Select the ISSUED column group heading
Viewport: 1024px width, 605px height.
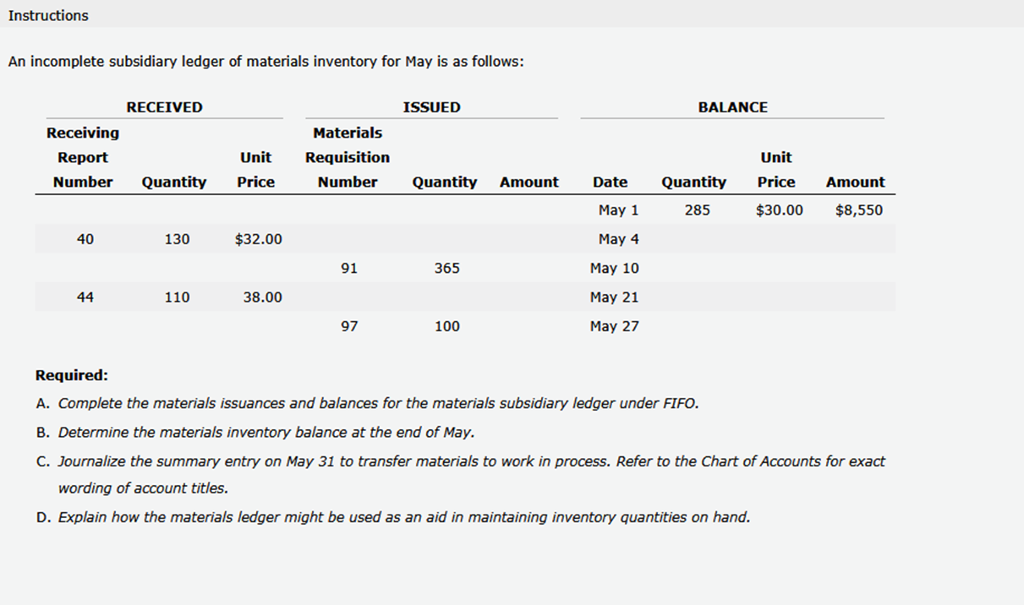click(x=431, y=107)
